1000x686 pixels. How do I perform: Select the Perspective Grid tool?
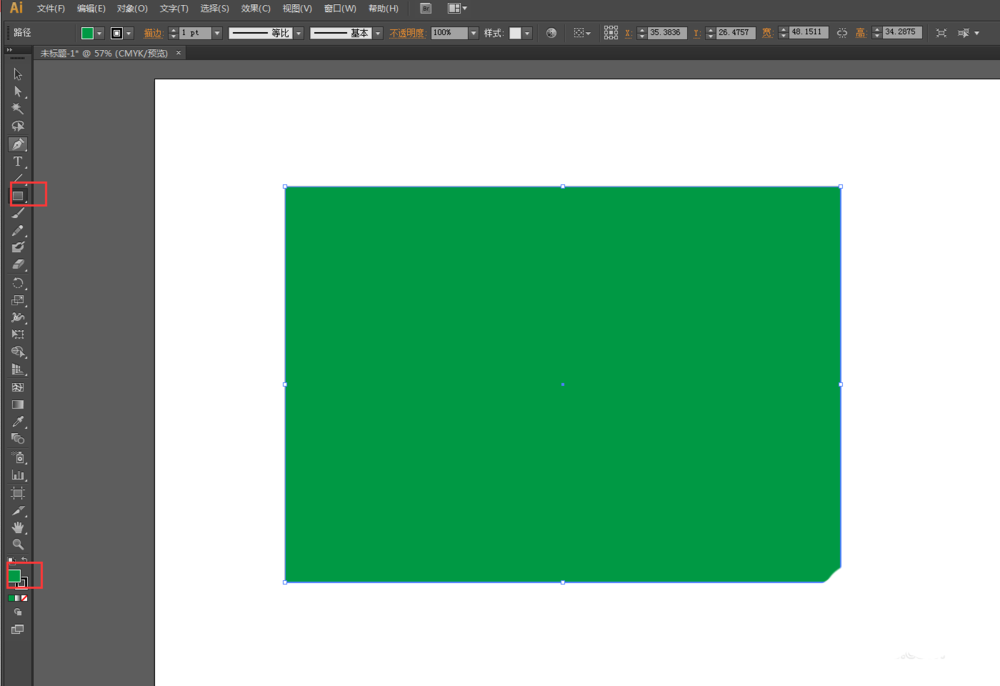(17, 369)
